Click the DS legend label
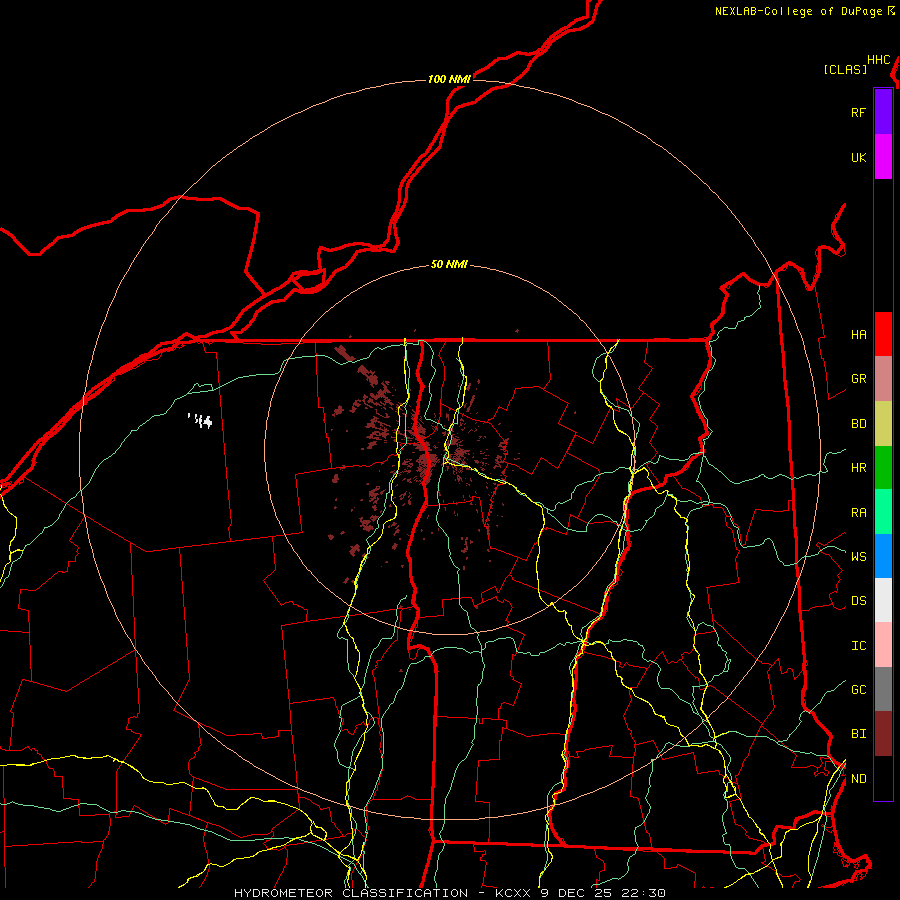The image size is (900, 900). [x=858, y=601]
